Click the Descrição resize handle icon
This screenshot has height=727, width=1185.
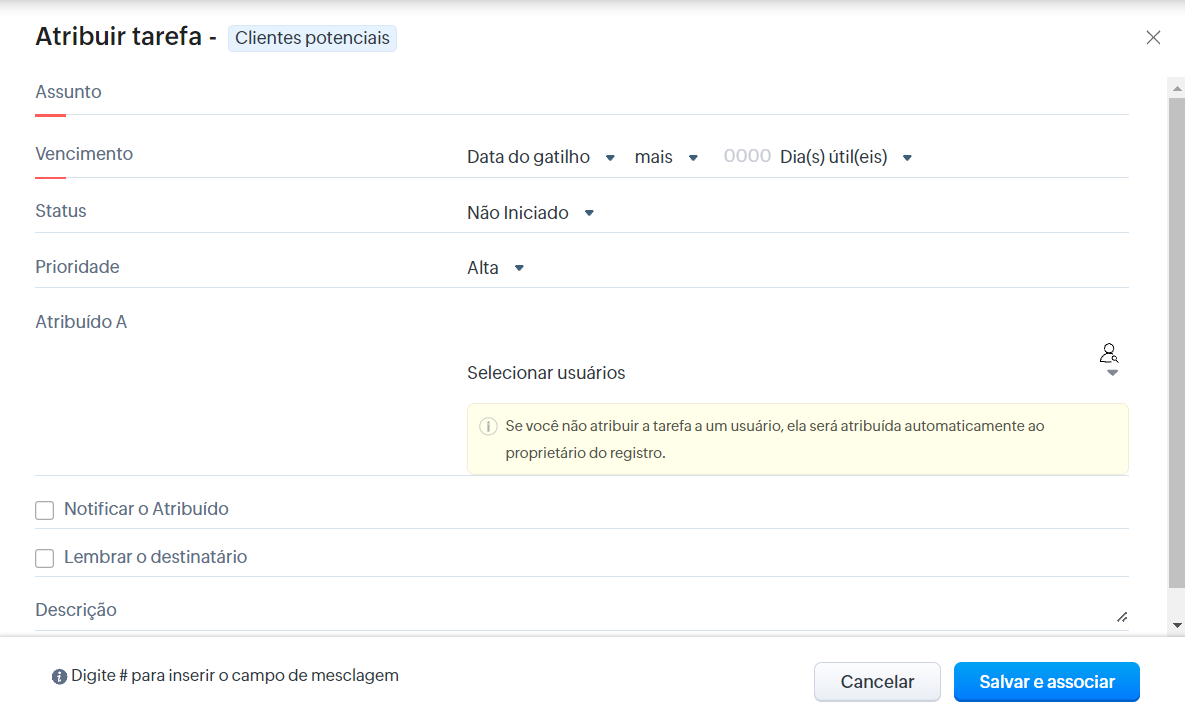pyautogui.click(x=1122, y=617)
